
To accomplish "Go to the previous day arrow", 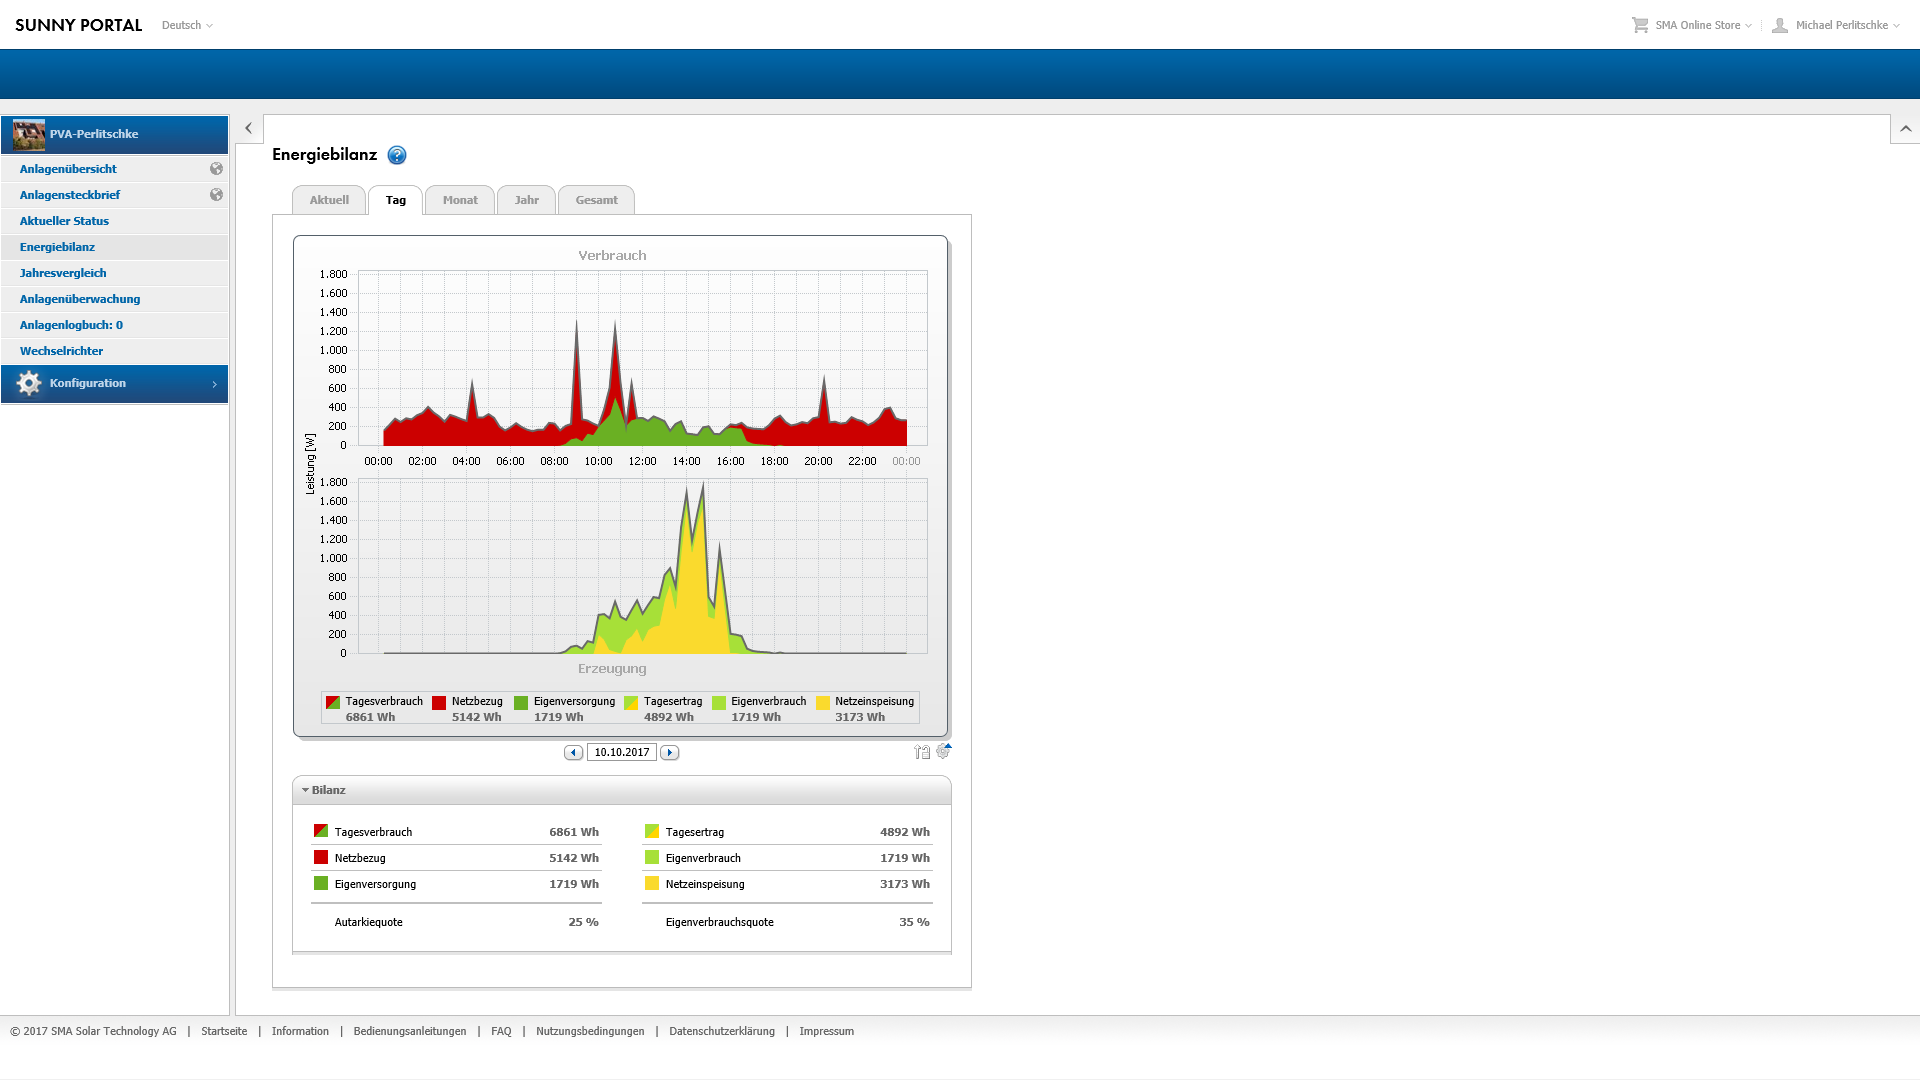I will point(573,753).
